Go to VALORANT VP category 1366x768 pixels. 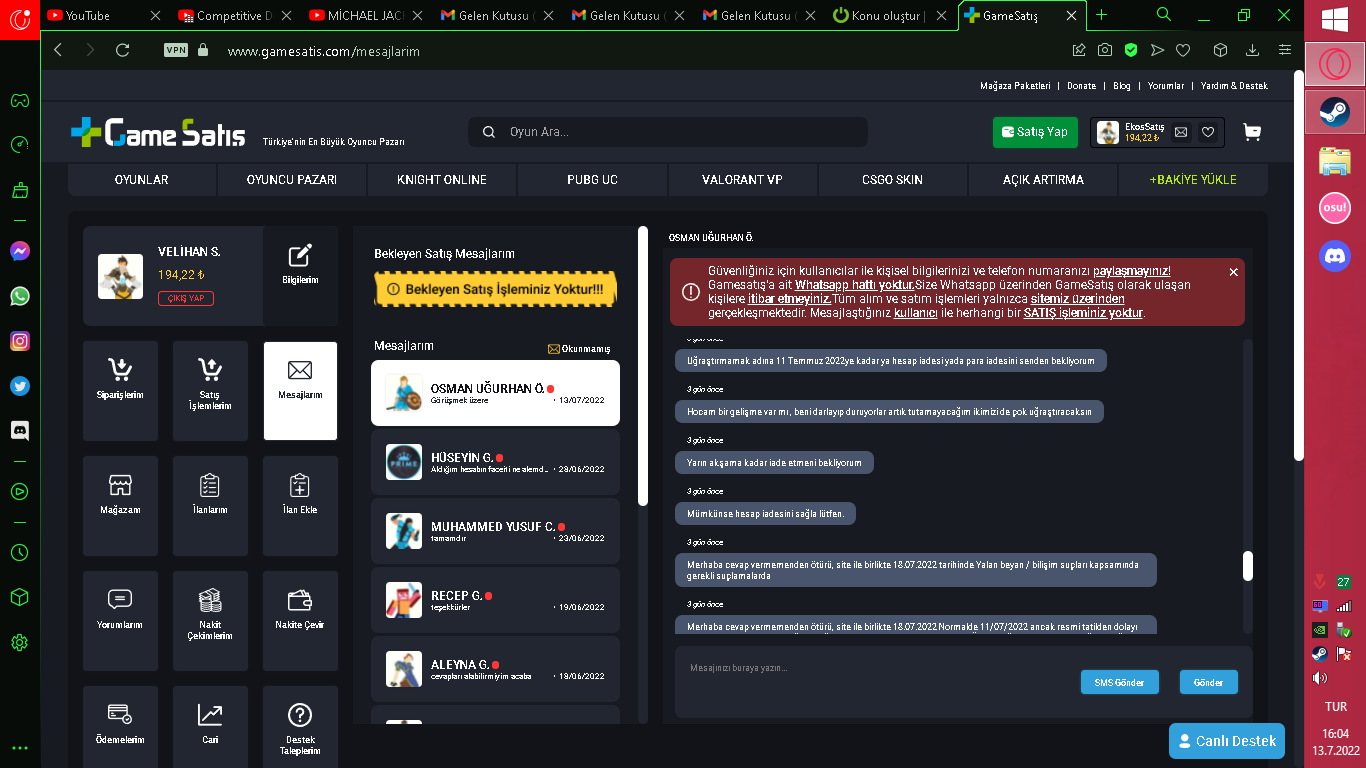(742, 180)
